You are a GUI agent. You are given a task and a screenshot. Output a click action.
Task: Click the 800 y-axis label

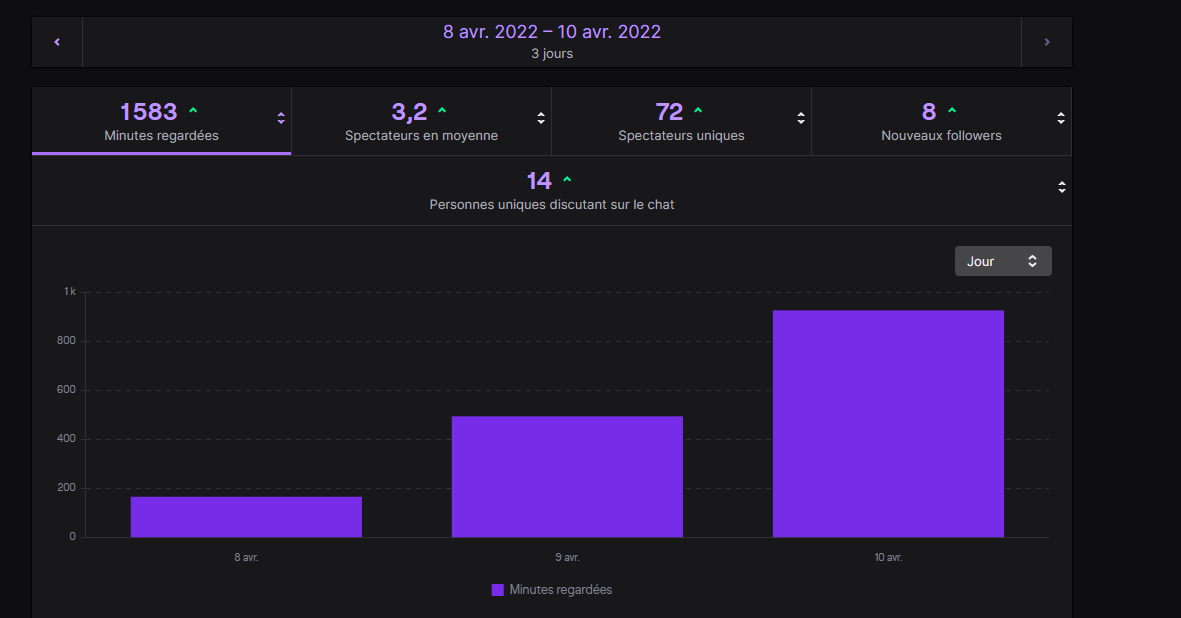coord(66,340)
